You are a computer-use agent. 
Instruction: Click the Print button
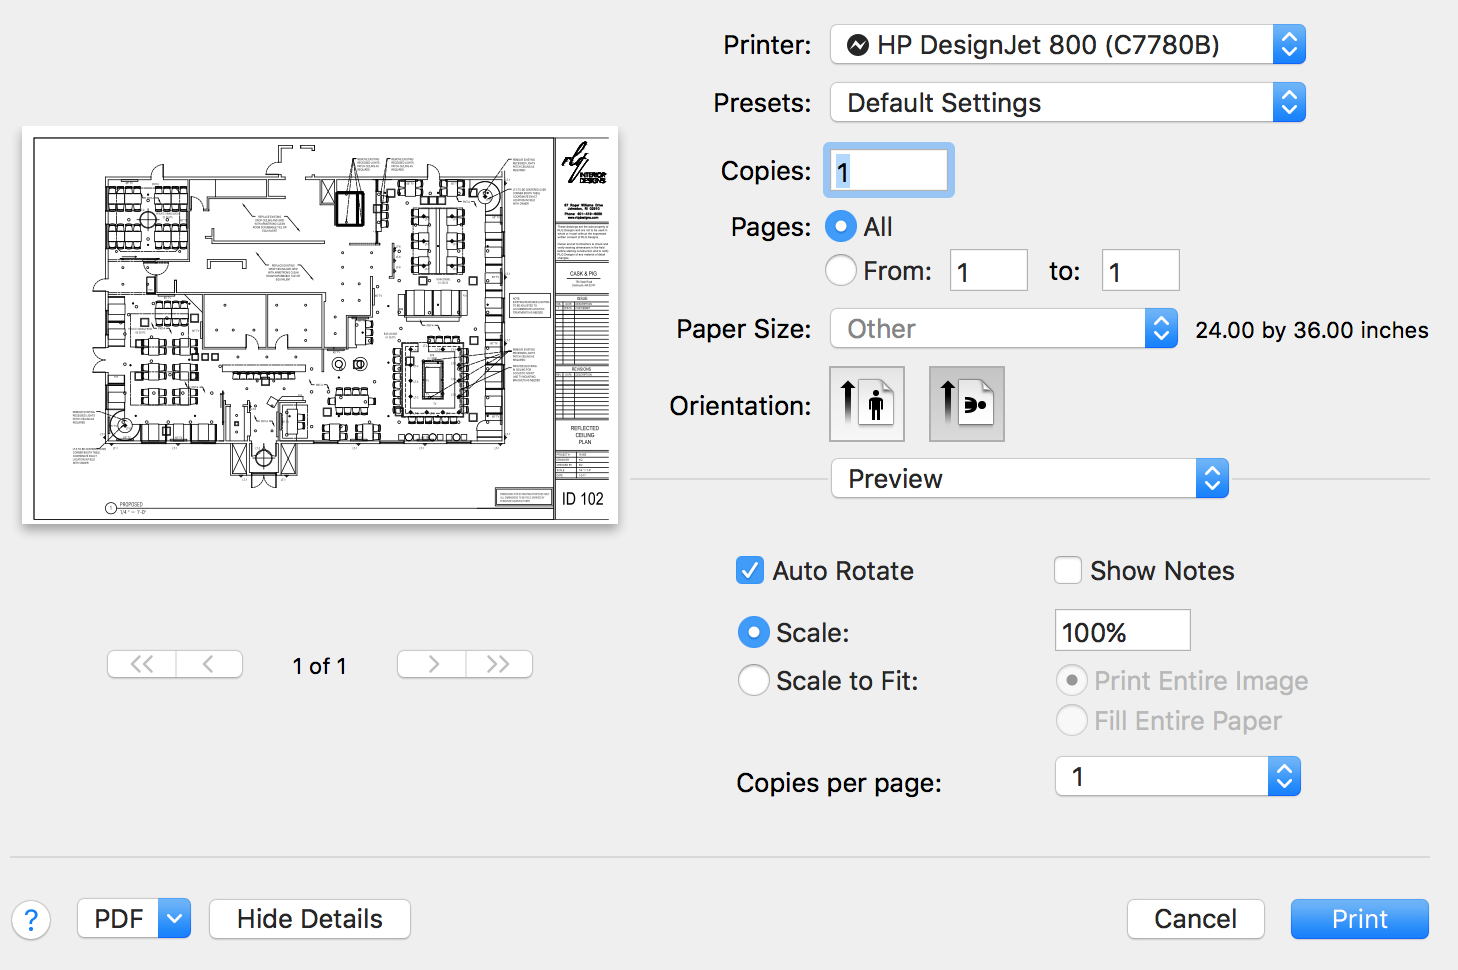pos(1359,919)
